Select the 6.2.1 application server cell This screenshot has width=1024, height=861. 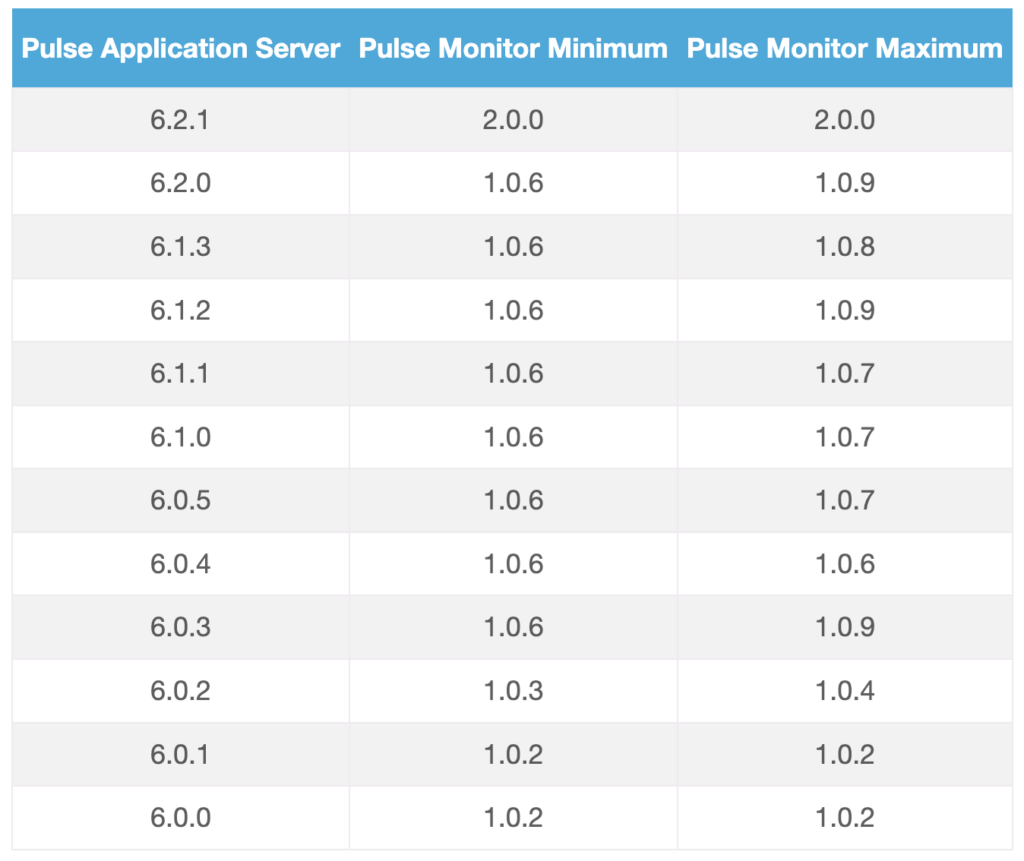pos(181,120)
